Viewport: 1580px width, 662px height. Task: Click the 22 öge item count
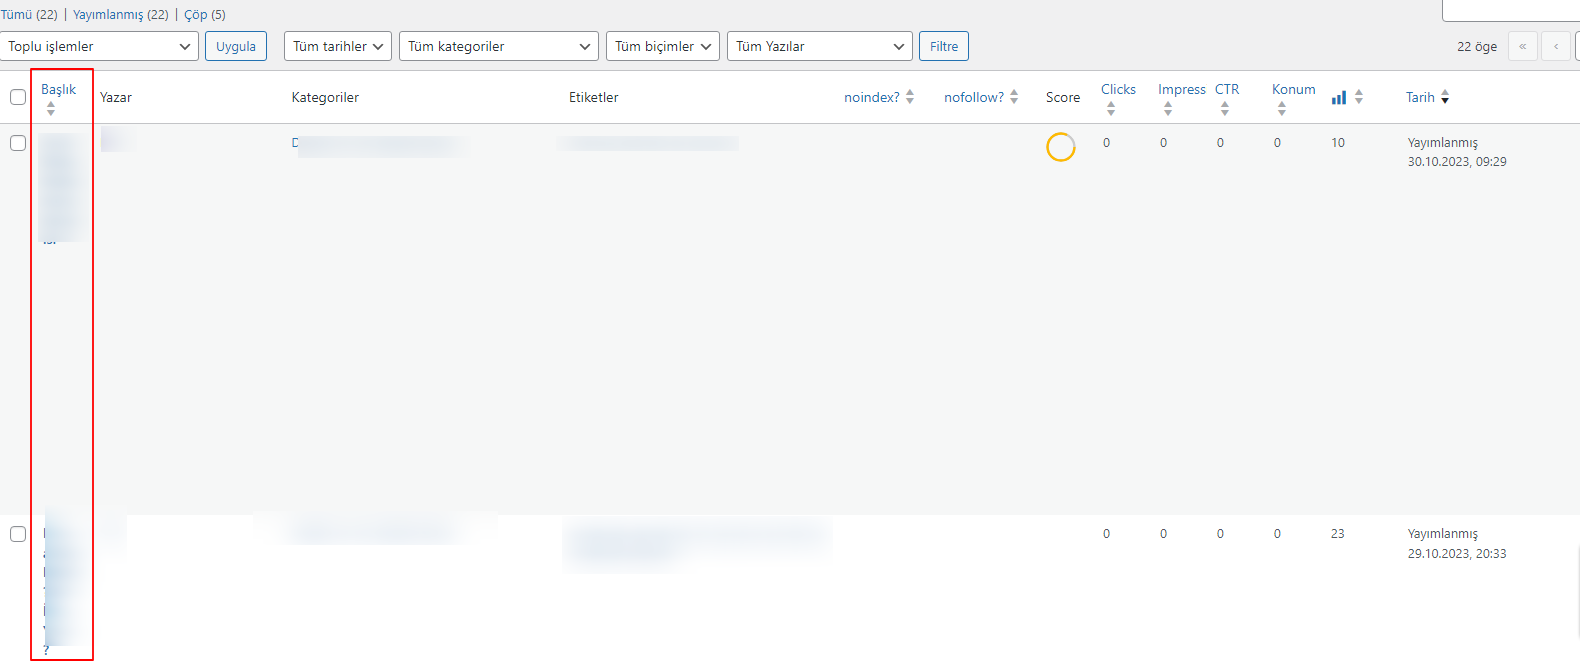point(1477,46)
